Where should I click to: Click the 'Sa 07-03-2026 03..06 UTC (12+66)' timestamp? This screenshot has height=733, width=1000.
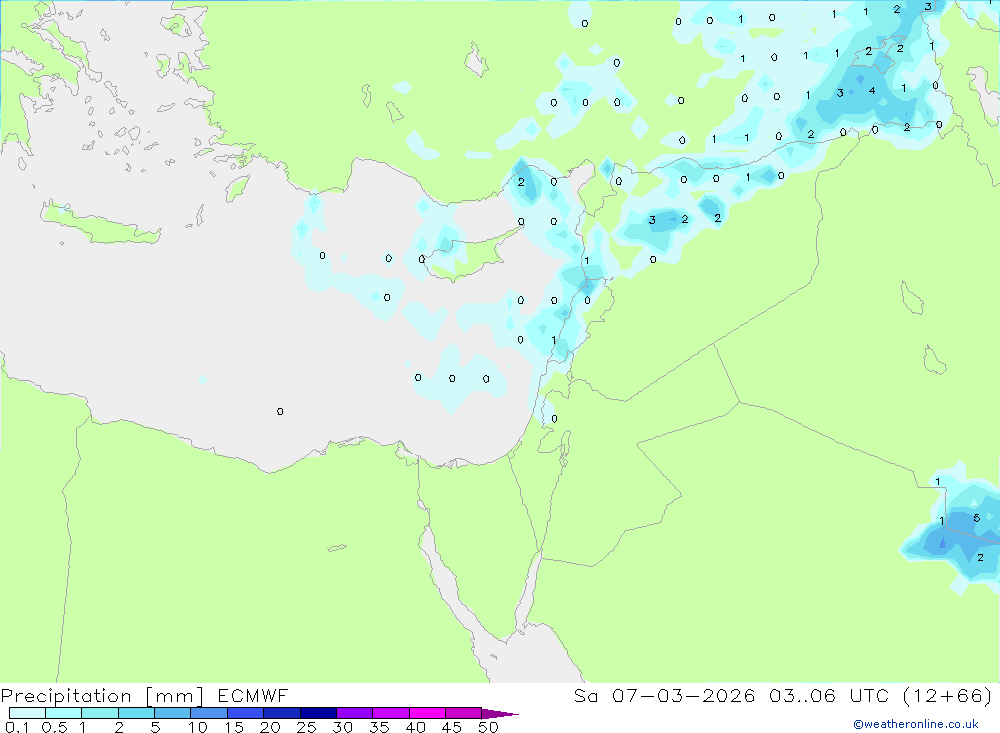coord(783,695)
